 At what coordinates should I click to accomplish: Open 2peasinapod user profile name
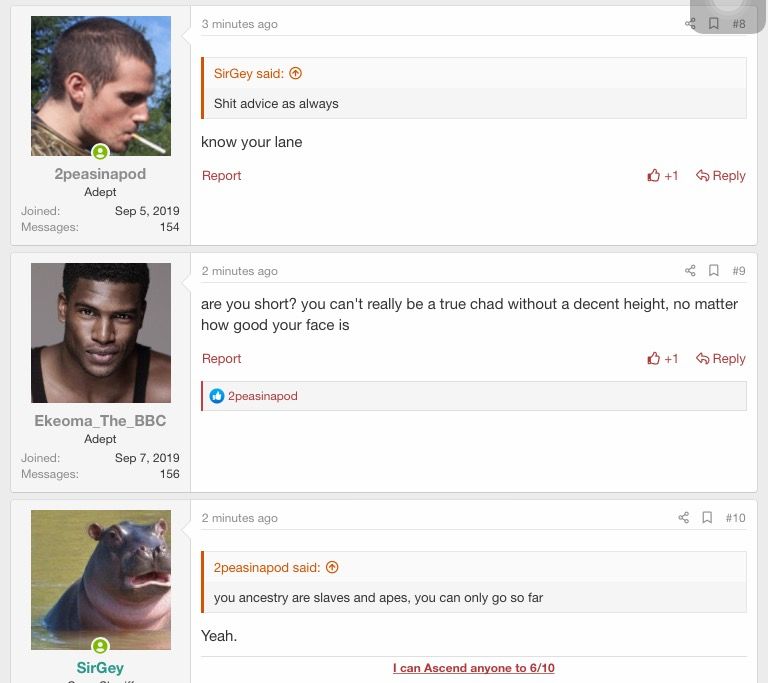(100, 174)
